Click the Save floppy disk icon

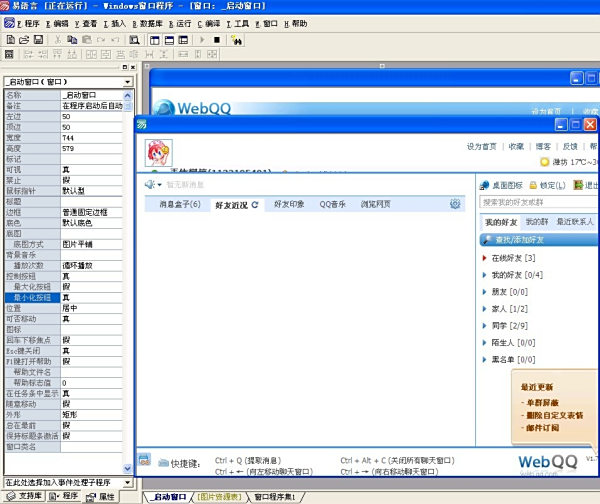click(x=38, y=39)
